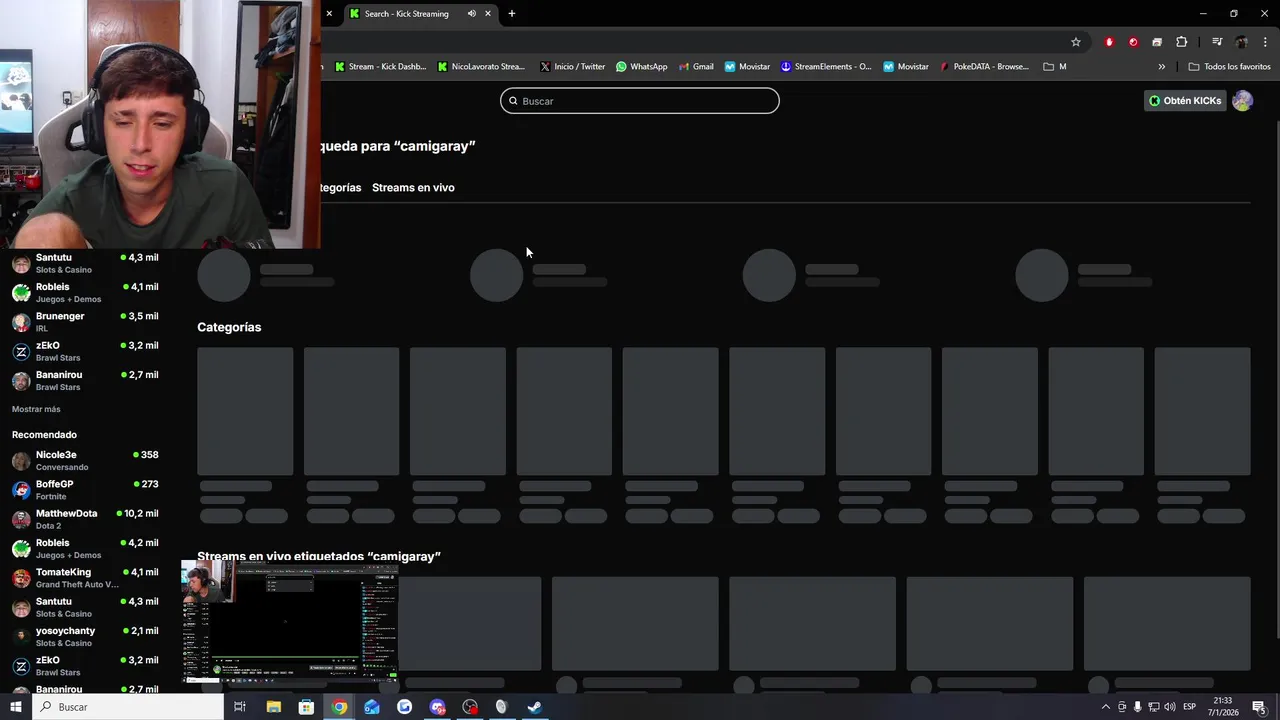The width and height of the screenshot is (1280, 720).
Task: Open the Gmail bookmark
Action: tap(696, 67)
